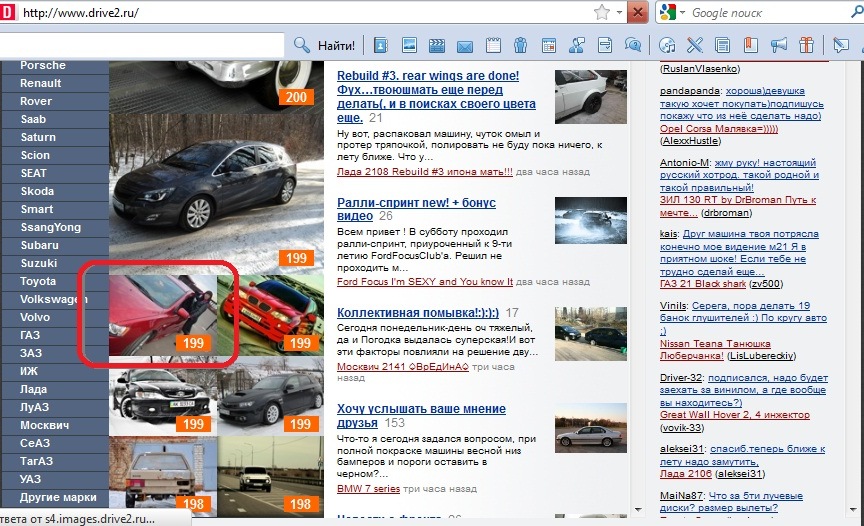The width and height of the screenshot is (864, 526).
Task: Open the calendar icon in toolbar
Action: click(x=549, y=45)
